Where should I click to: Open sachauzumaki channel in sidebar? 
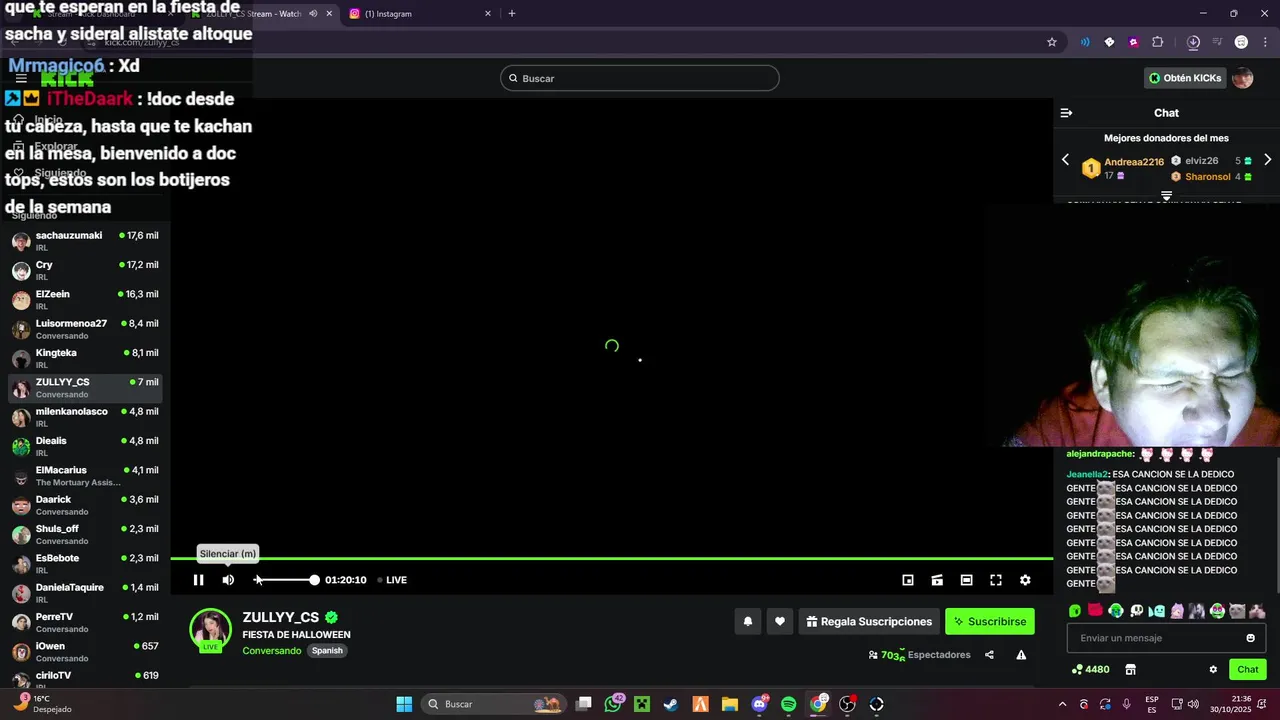(x=85, y=241)
